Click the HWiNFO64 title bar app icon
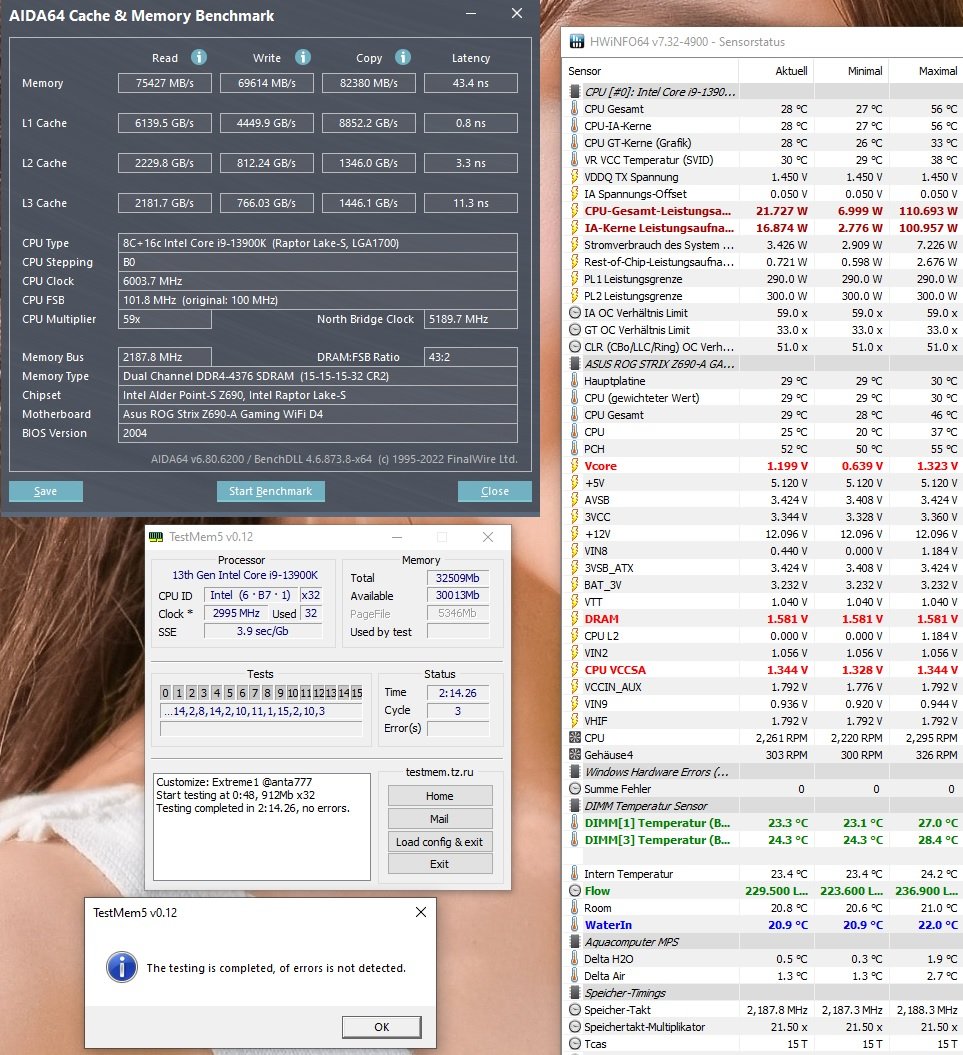Image resolution: width=963 pixels, height=1055 pixels. [x=577, y=42]
